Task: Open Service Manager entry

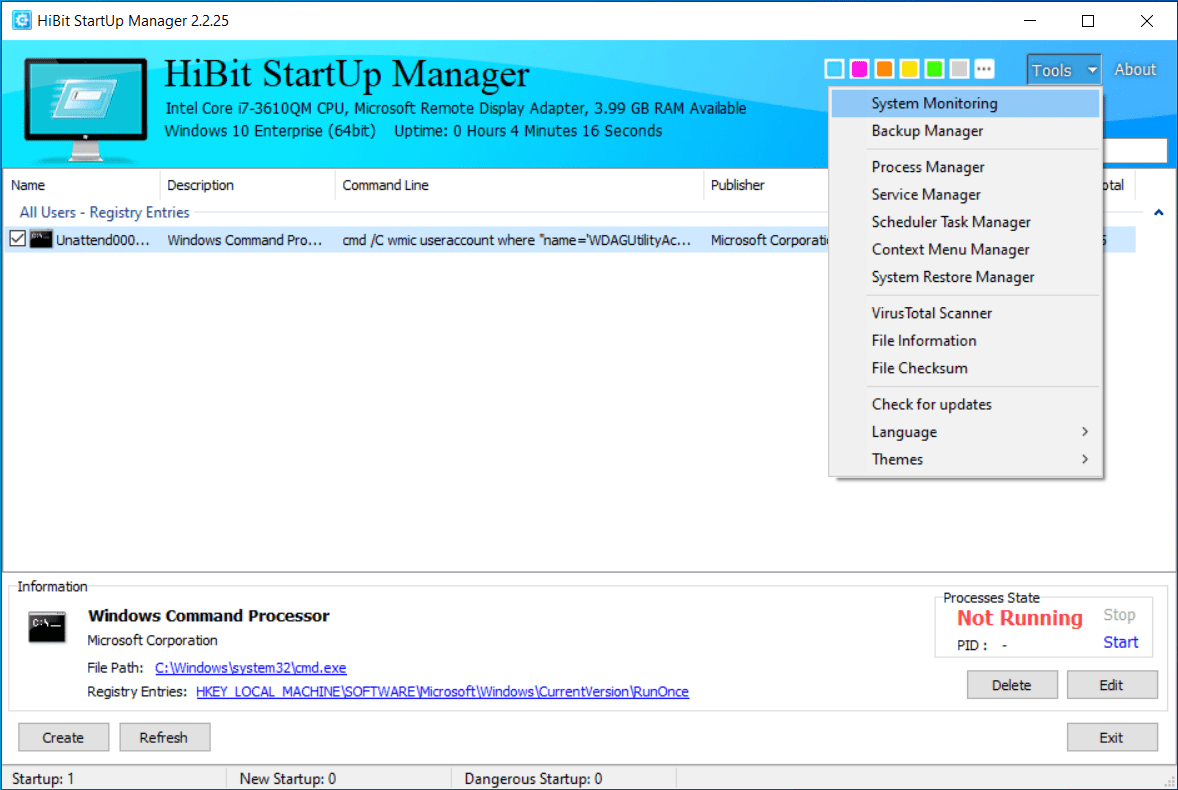Action: (966, 194)
